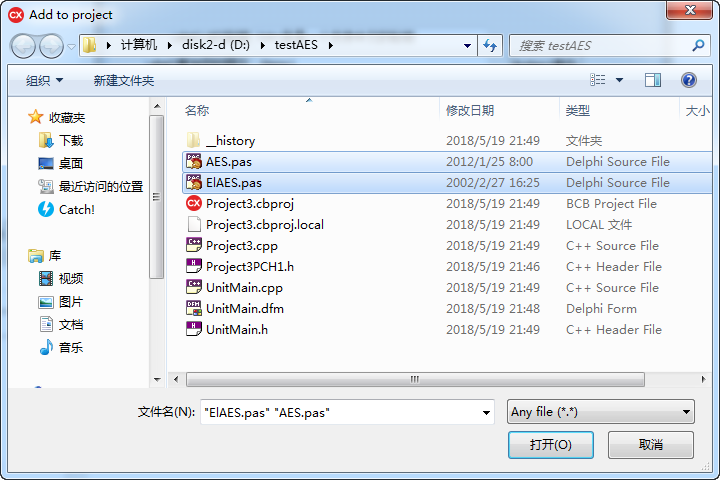Click the Project3PCH1.h header file icon
This screenshot has width=720, height=480.
pos(194,266)
